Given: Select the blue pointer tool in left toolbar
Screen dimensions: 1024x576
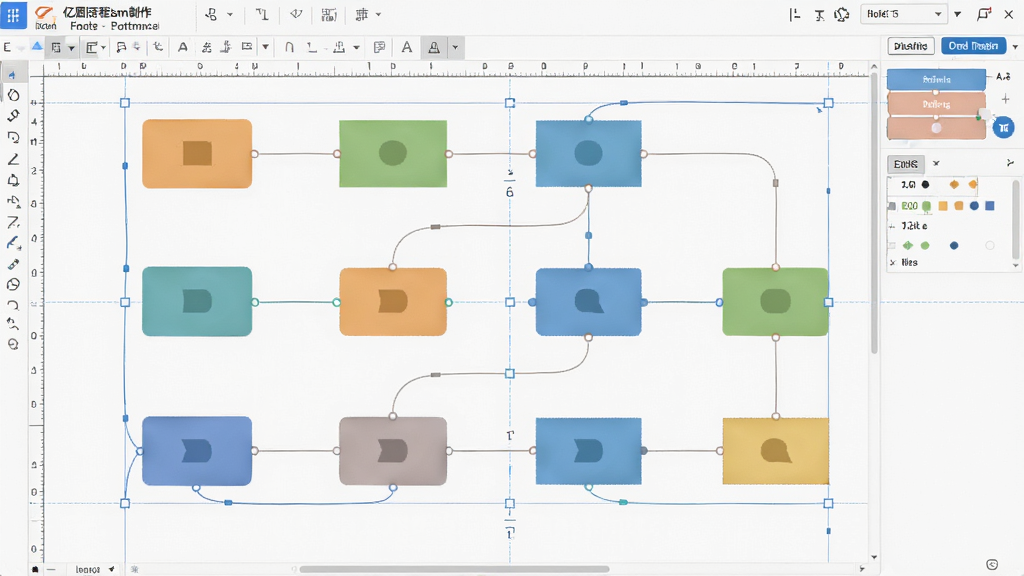Looking at the screenshot, I should pos(12,74).
